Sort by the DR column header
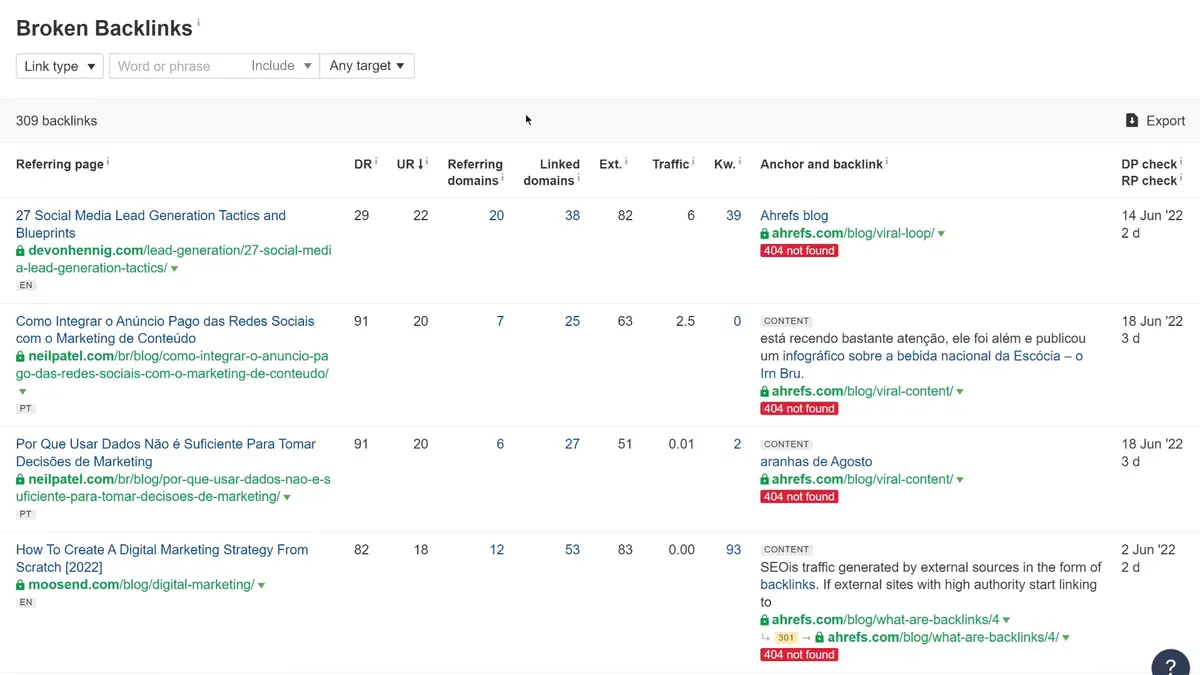 coord(362,164)
